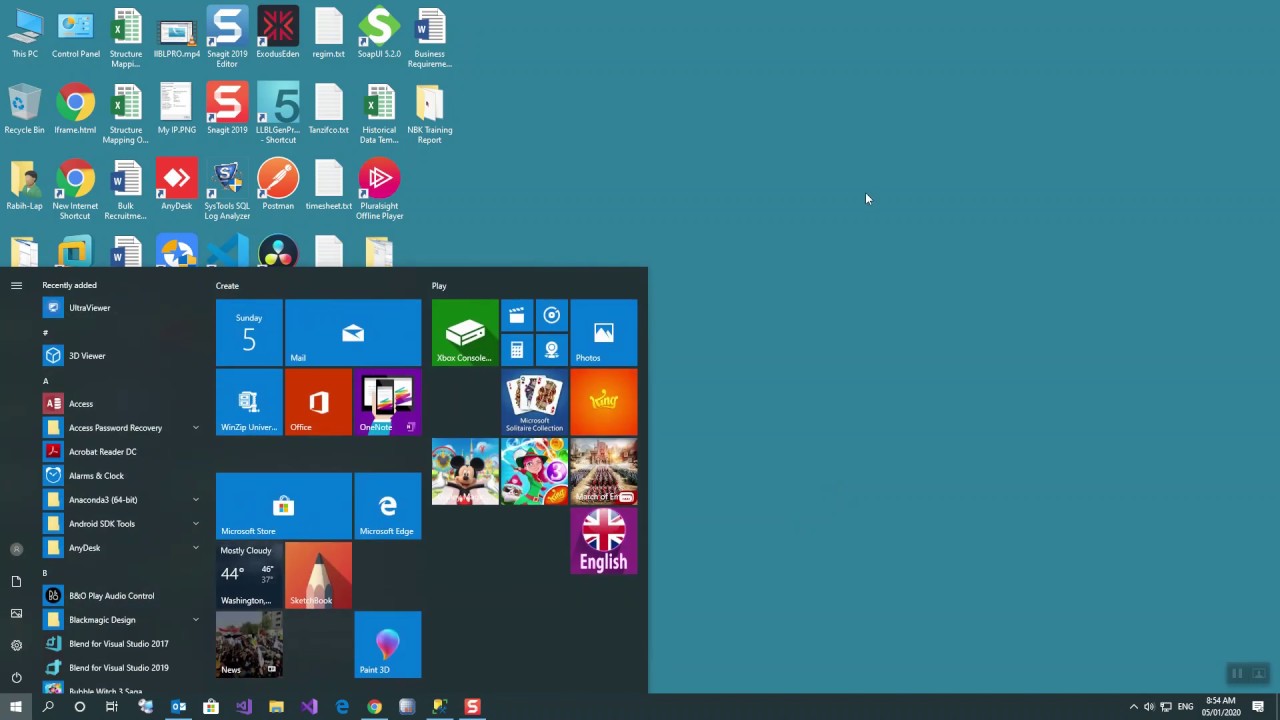The image size is (1280, 720).
Task: Open the volume control in system tray
Action: (1149, 707)
